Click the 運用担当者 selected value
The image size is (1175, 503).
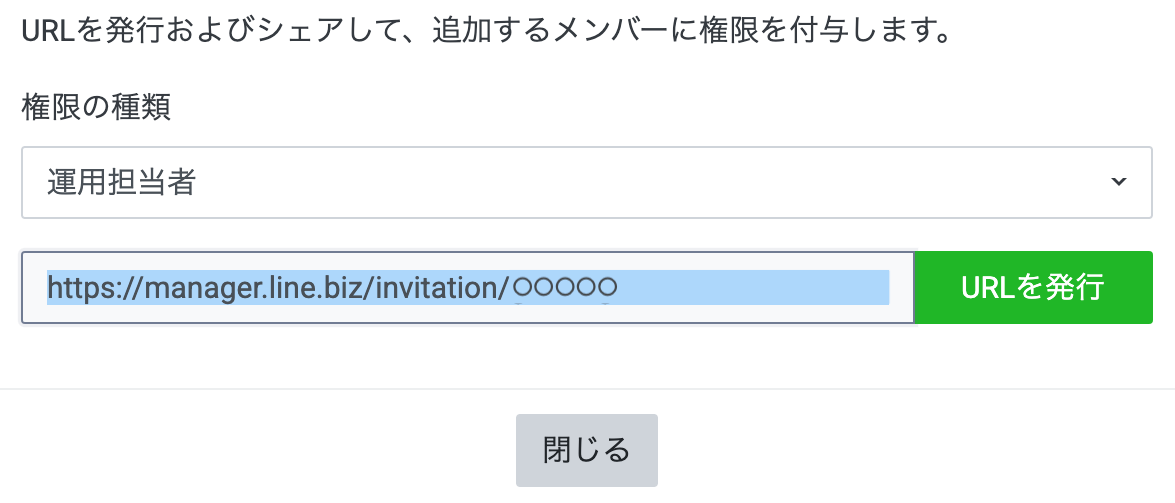pos(121,182)
